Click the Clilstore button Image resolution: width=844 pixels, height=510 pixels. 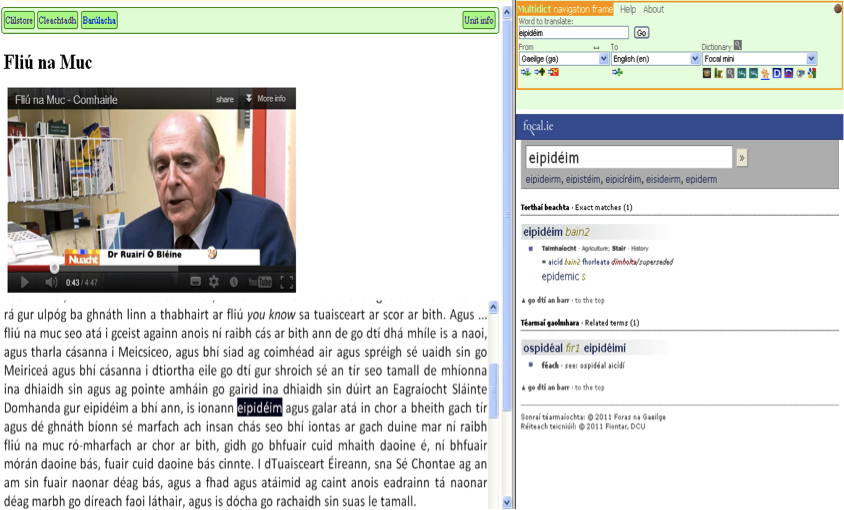[20, 20]
